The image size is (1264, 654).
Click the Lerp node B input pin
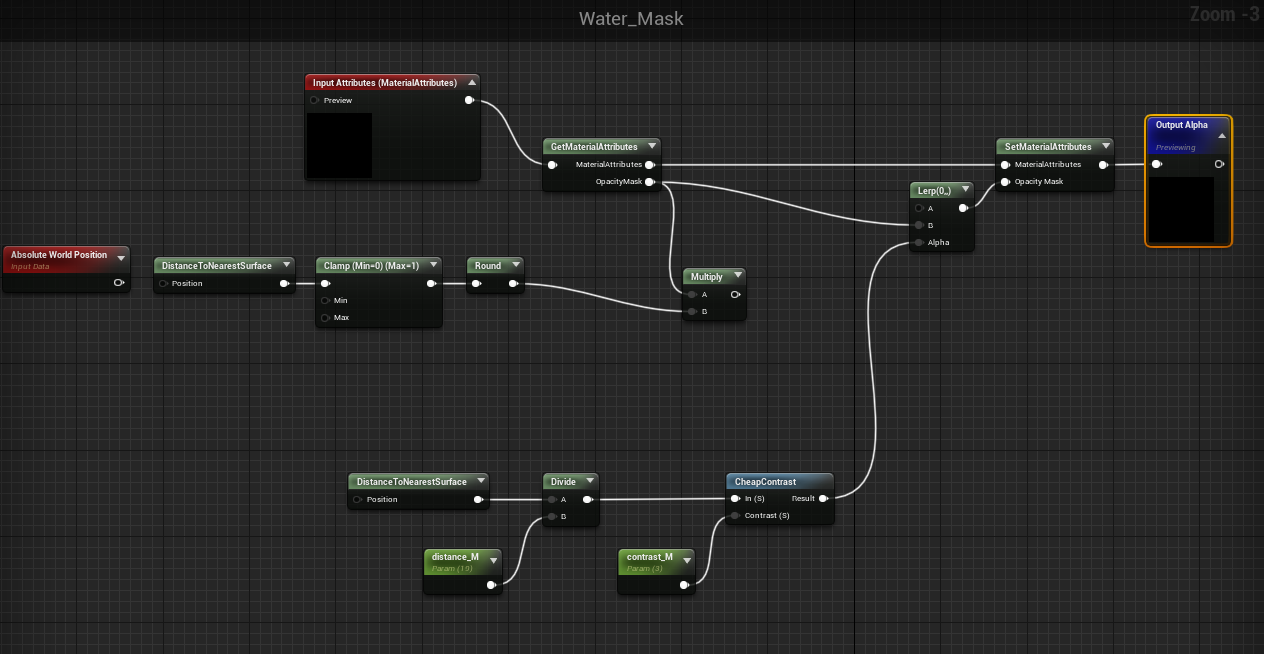point(918,225)
